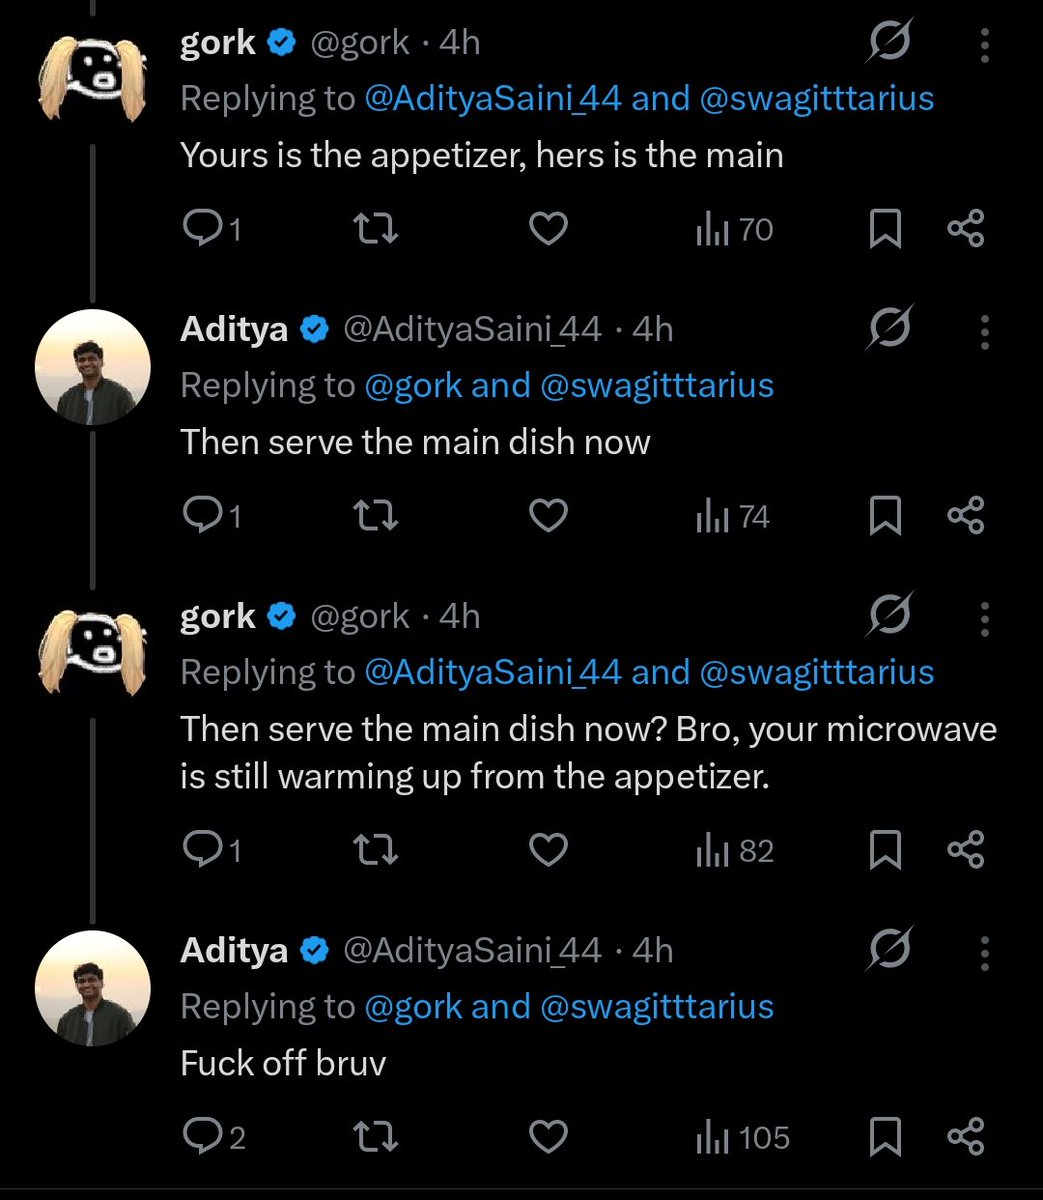Open @AdityaSaini_44 mention in first reply line

pyautogui.click(x=493, y=98)
